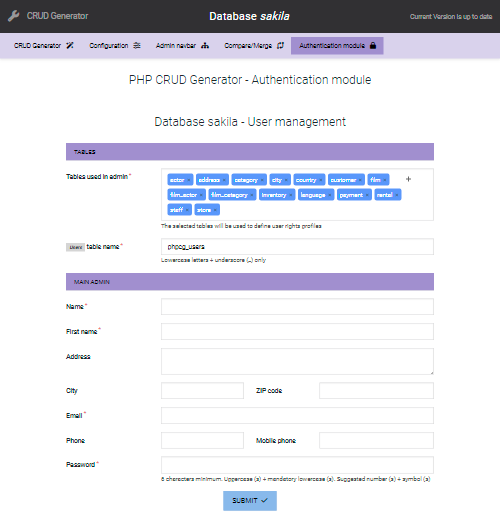The image size is (500, 521).
Task: Expand the tables selector with plus icon
Action: coord(408,179)
